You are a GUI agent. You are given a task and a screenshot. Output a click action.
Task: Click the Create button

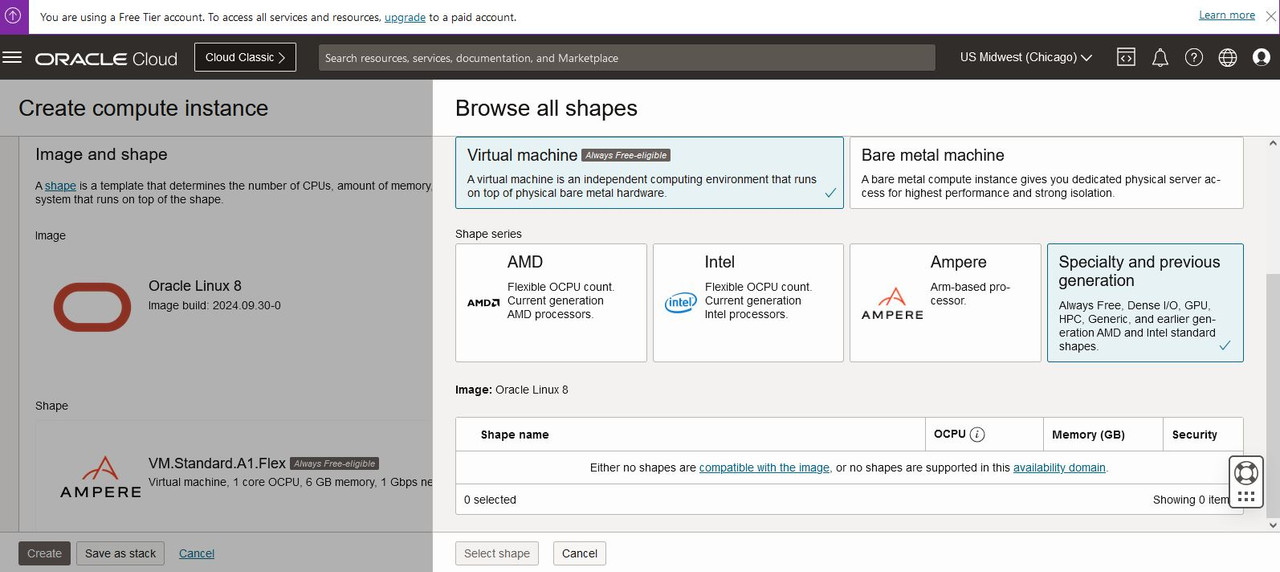(44, 553)
